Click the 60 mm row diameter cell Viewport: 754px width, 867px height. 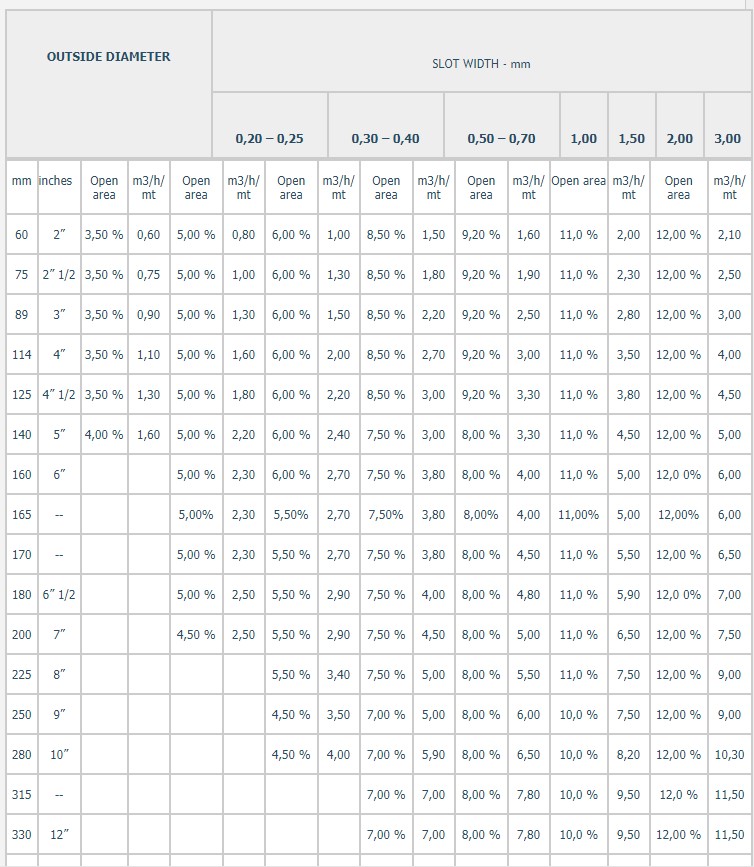pos(22,234)
